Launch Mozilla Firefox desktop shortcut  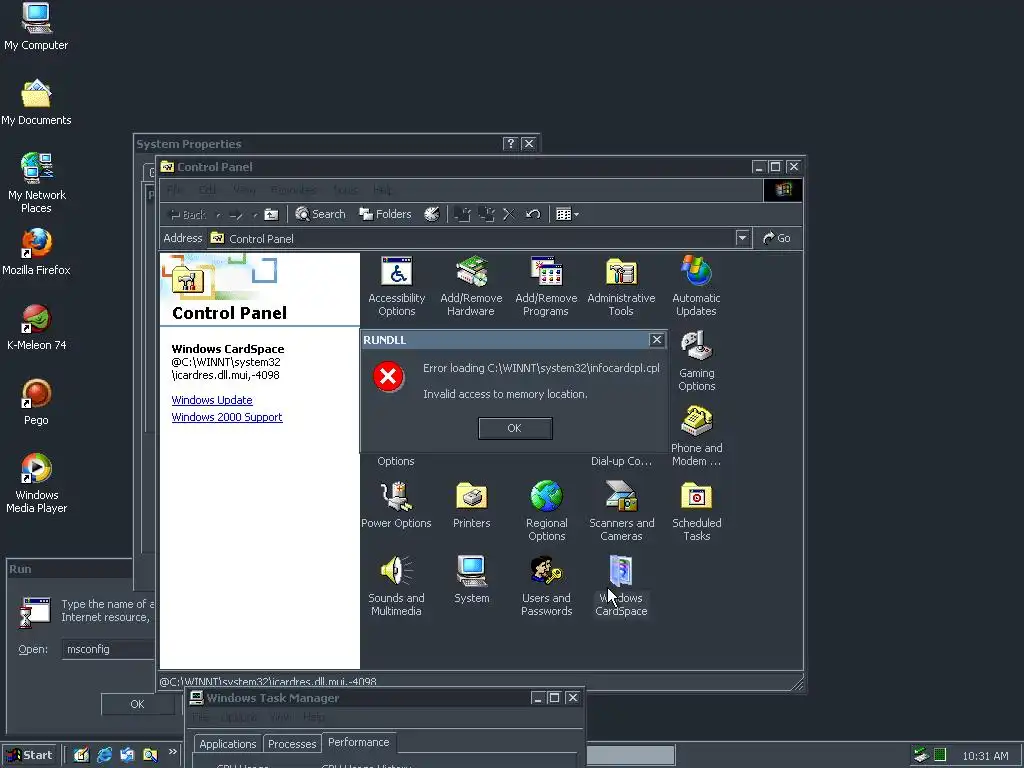36,252
